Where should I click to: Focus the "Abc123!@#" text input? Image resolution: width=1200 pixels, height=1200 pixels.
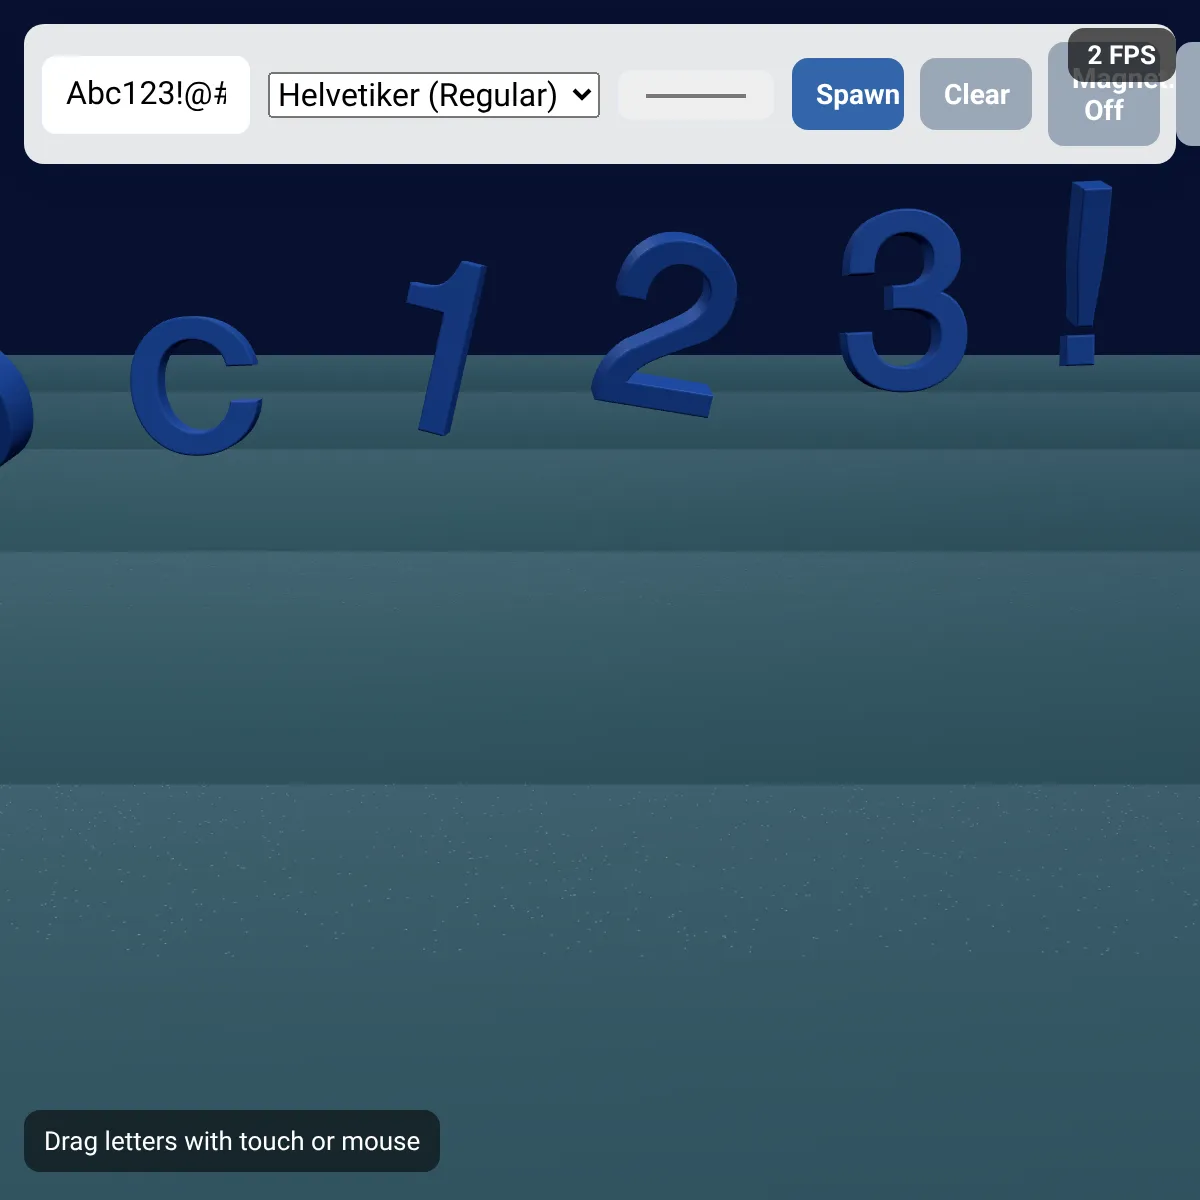pyautogui.click(x=146, y=94)
